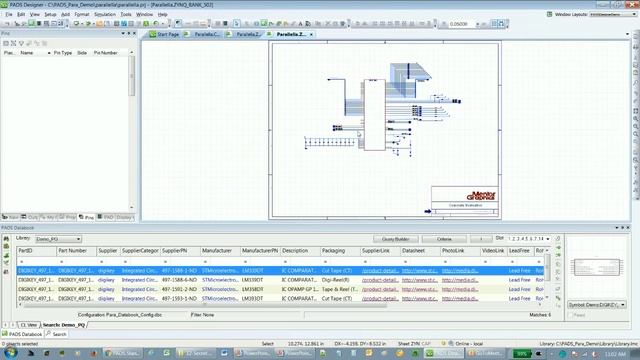
Task: Open the PADS Databook panel options arrow
Action: pyautogui.click(x=617, y=228)
